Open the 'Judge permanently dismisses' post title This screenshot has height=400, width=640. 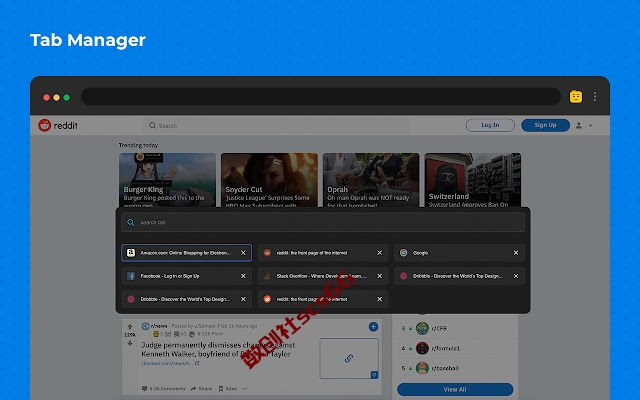pyautogui.click(x=218, y=349)
